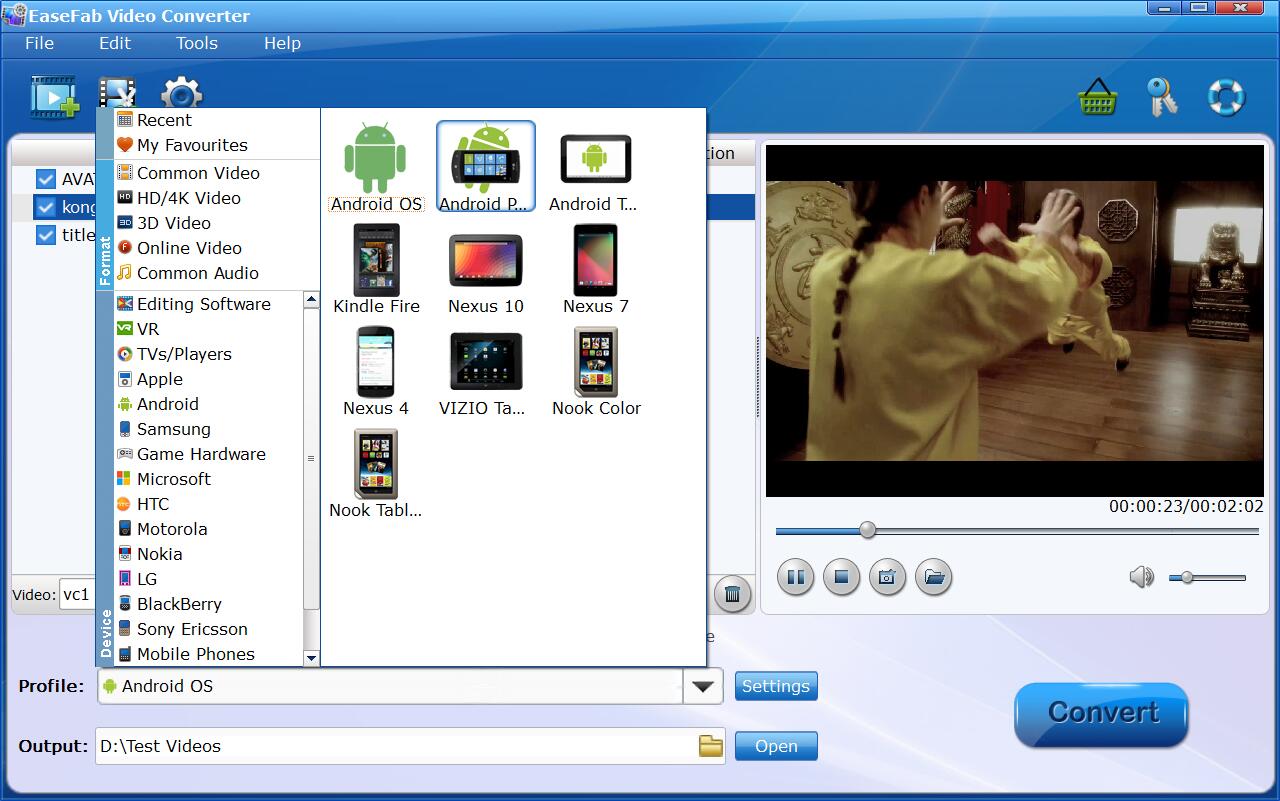Viewport: 1280px width, 801px height.
Task: Stop the video preview
Action: click(x=841, y=577)
